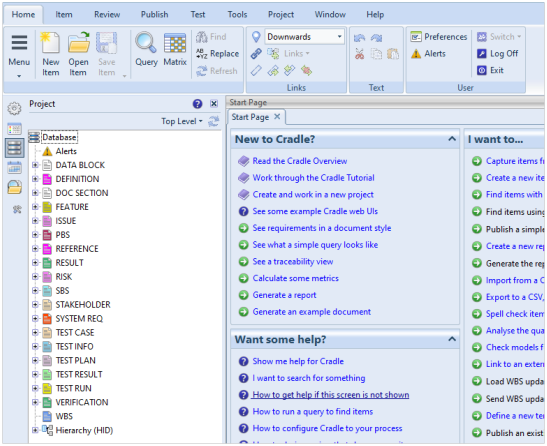The height and width of the screenshot is (446, 547).
Task: Open Alerts from the ribbon
Action: click(x=428, y=54)
